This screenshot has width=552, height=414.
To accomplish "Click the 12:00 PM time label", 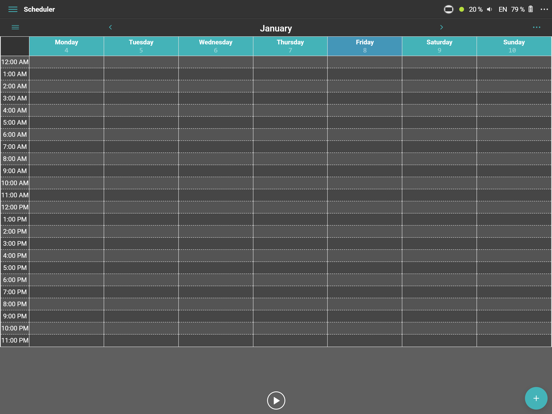I will 15,207.
